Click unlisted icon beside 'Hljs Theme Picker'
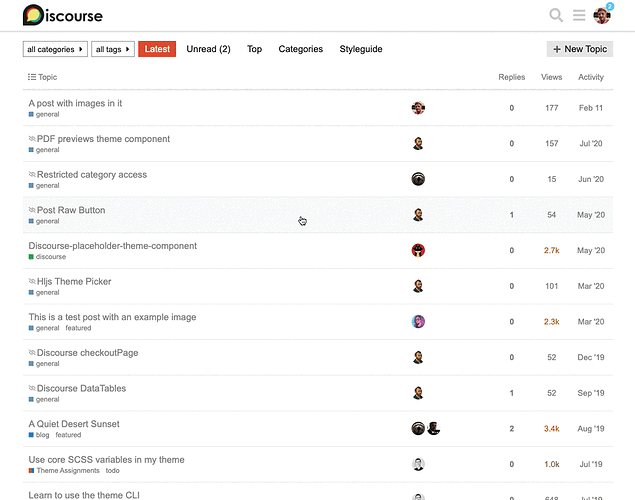The image size is (635, 500). [32, 281]
